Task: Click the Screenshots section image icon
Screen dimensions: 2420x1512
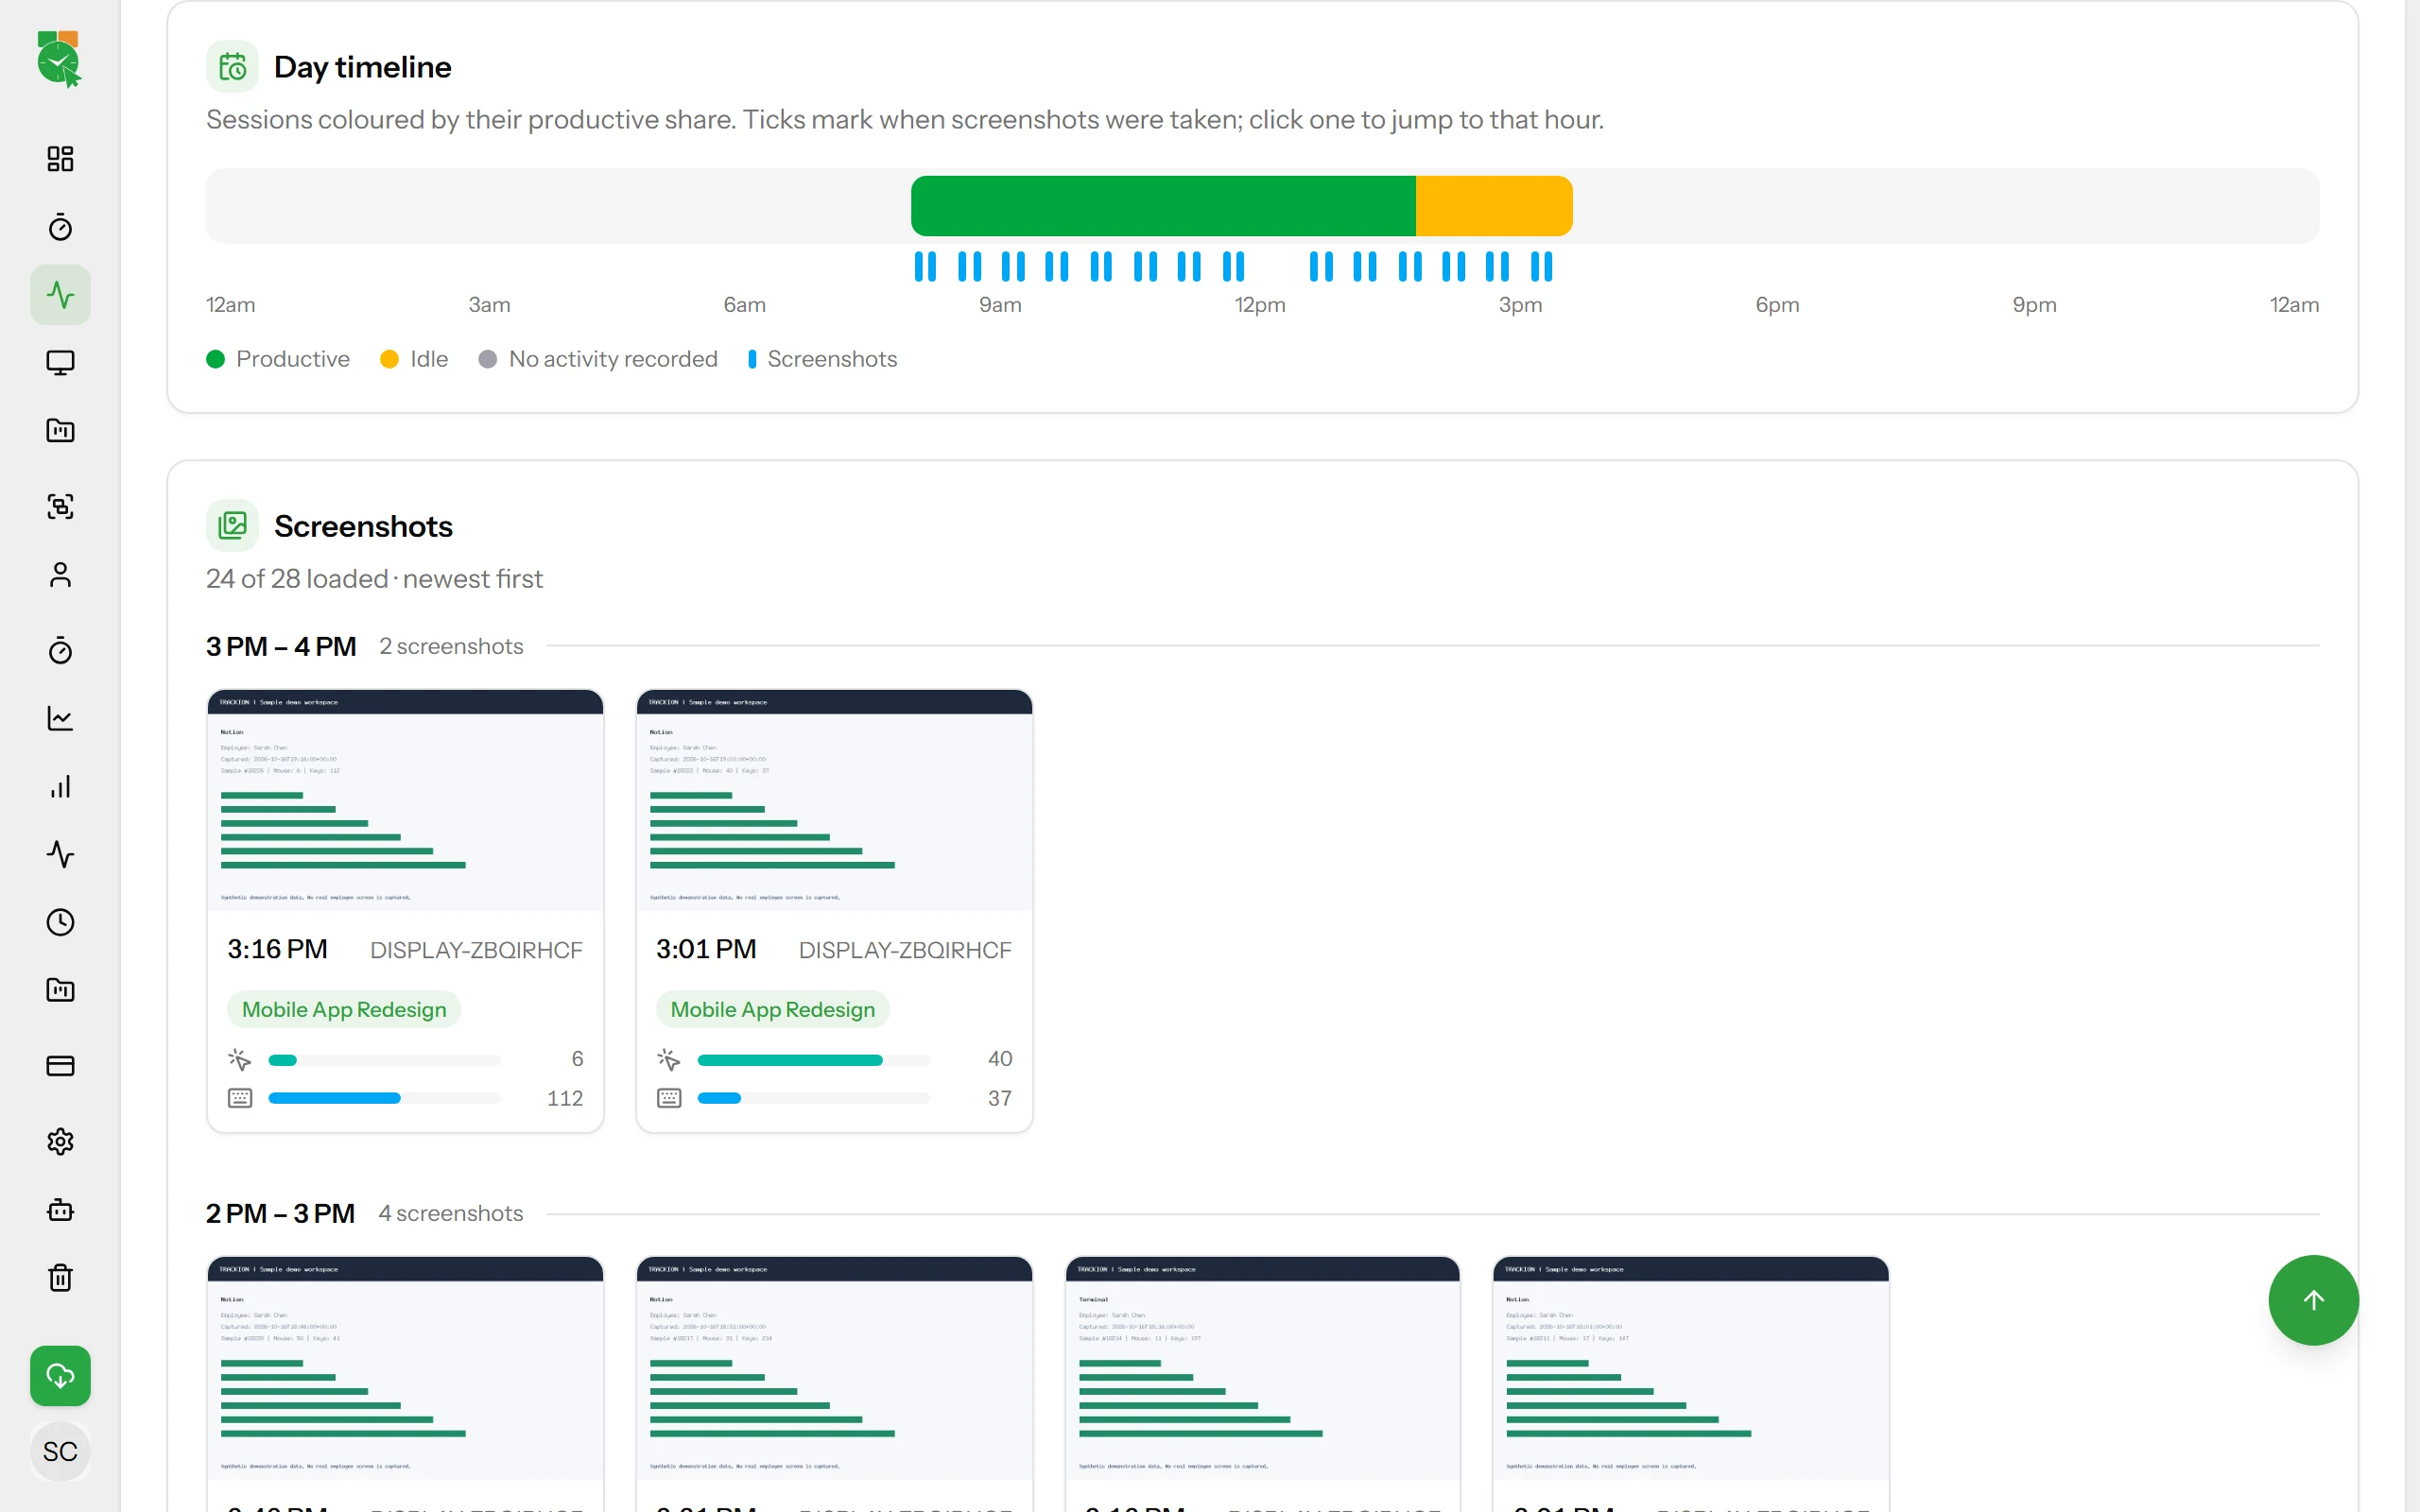Action: (x=232, y=525)
